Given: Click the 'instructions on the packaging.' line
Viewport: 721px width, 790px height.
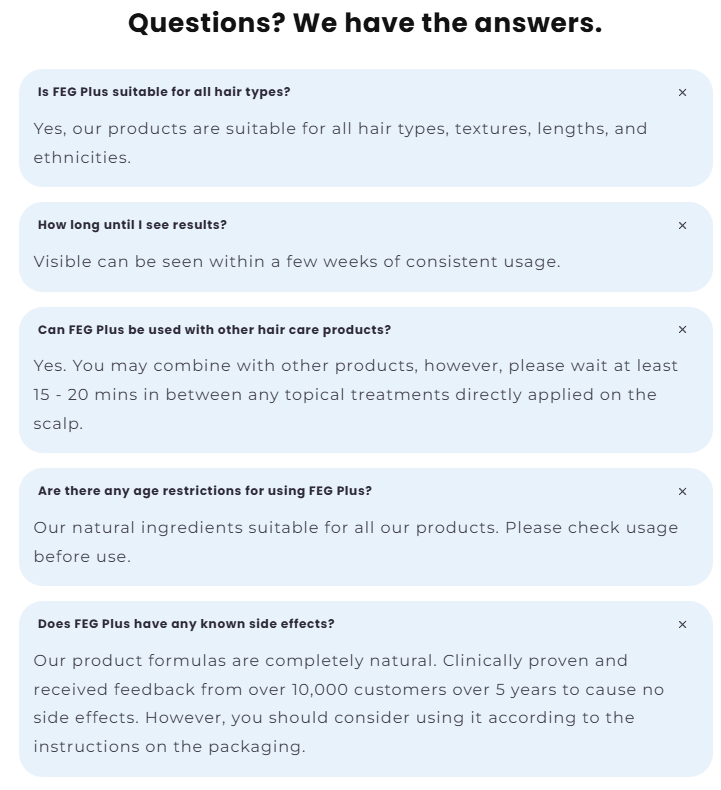Looking at the screenshot, I should coord(169,746).
